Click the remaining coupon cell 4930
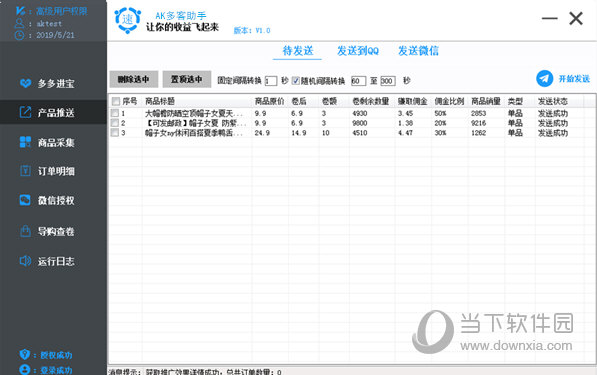Screen dimensions: 597x375 click(x=360, y=113)
